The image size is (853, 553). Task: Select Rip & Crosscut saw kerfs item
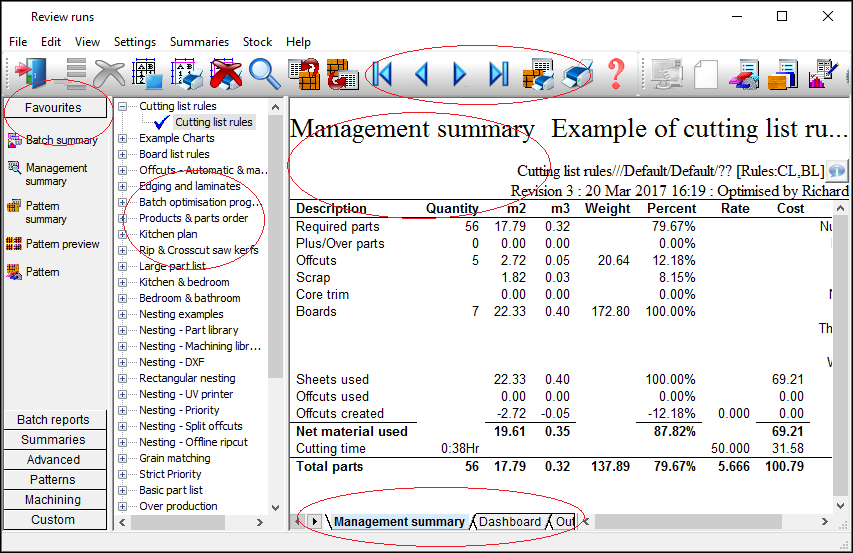coord(199,250)
